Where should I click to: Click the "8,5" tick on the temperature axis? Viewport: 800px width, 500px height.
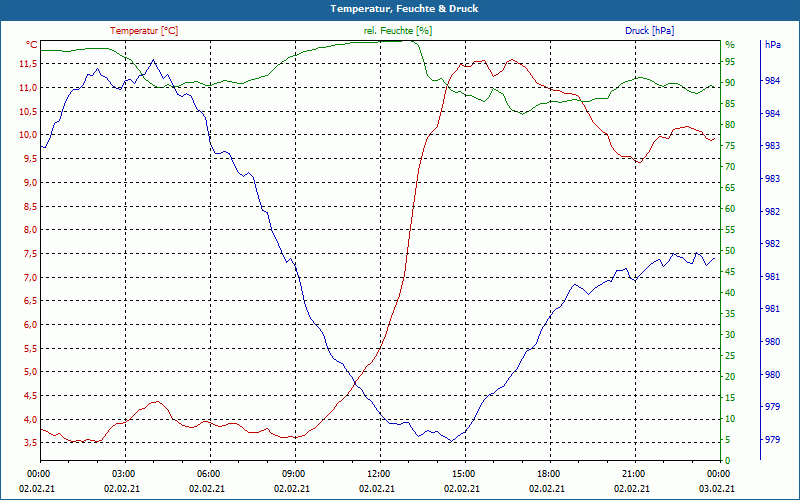(x=30, y=207)
